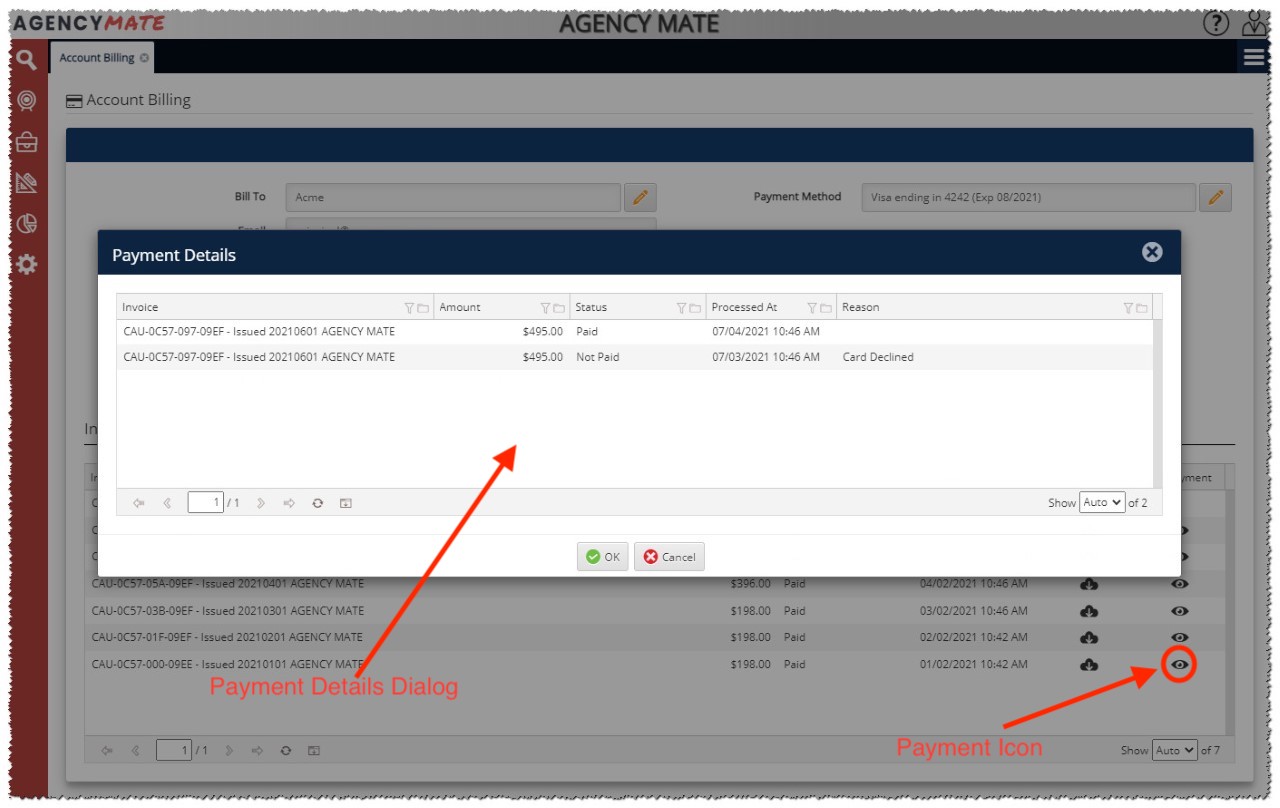View payments for invoice issued 20210301
1280x808 pixels.
tap(1180, 611)
